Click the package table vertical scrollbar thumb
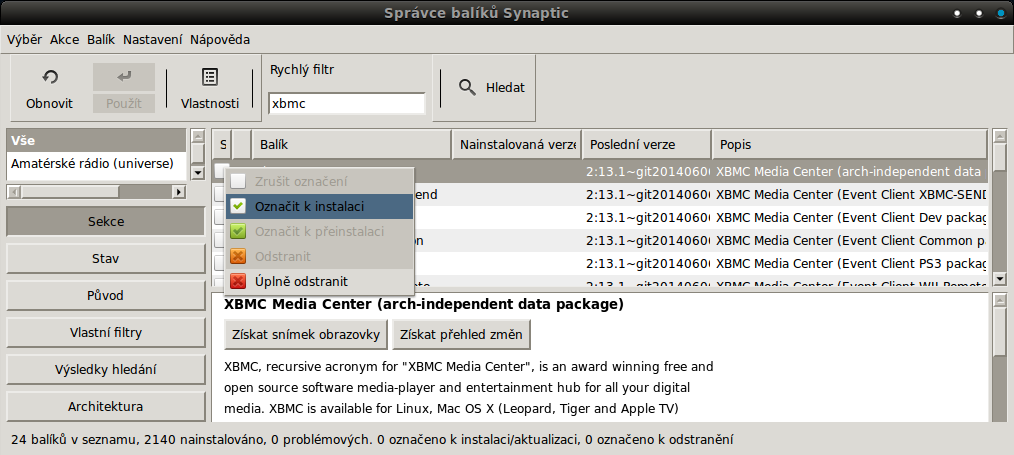Image resolution: width=1014 pixels, height=455 pixels. click(1000, 156)
